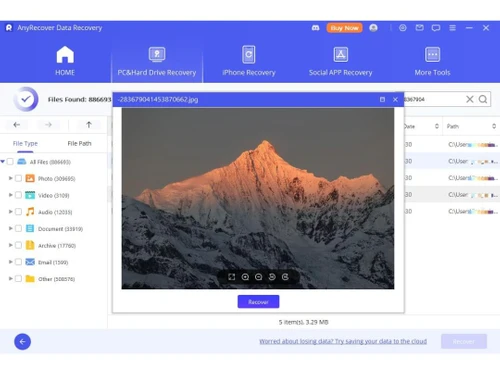The image size is (500, 375).
Task: Open Social APP Recovery tab
Action: (x=340, y=61)
